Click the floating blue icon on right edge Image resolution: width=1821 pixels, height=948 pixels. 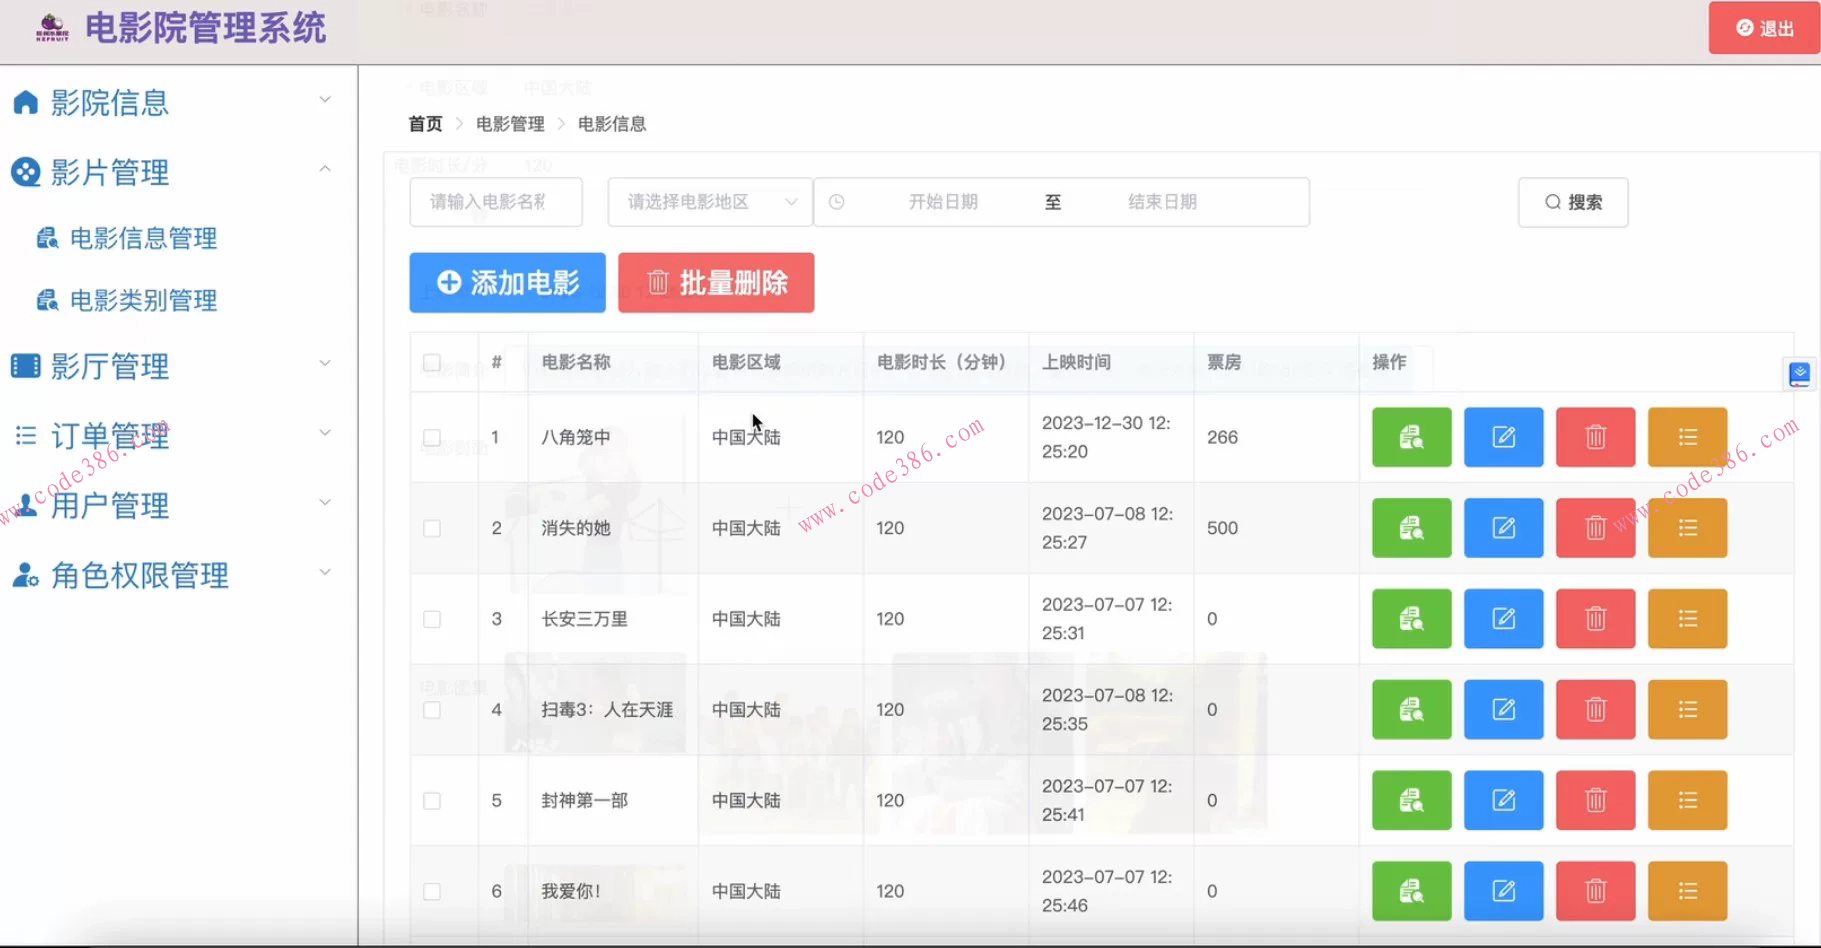pos(1799,373)
